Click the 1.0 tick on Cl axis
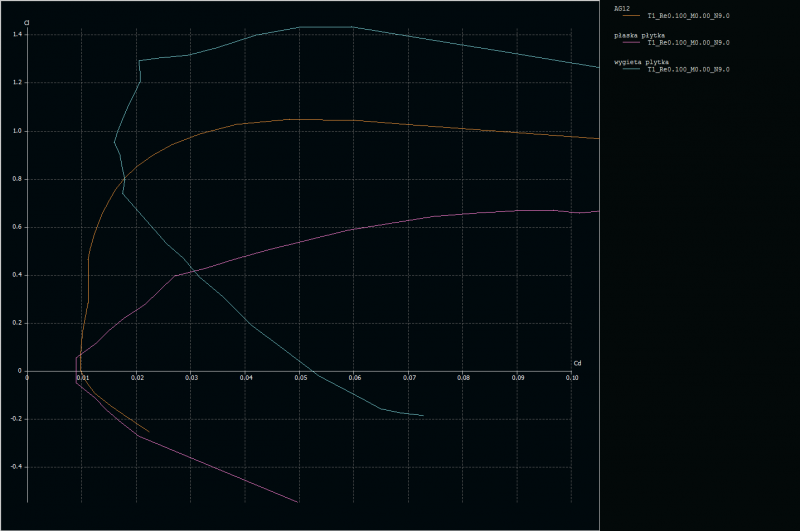 point(17,131)
